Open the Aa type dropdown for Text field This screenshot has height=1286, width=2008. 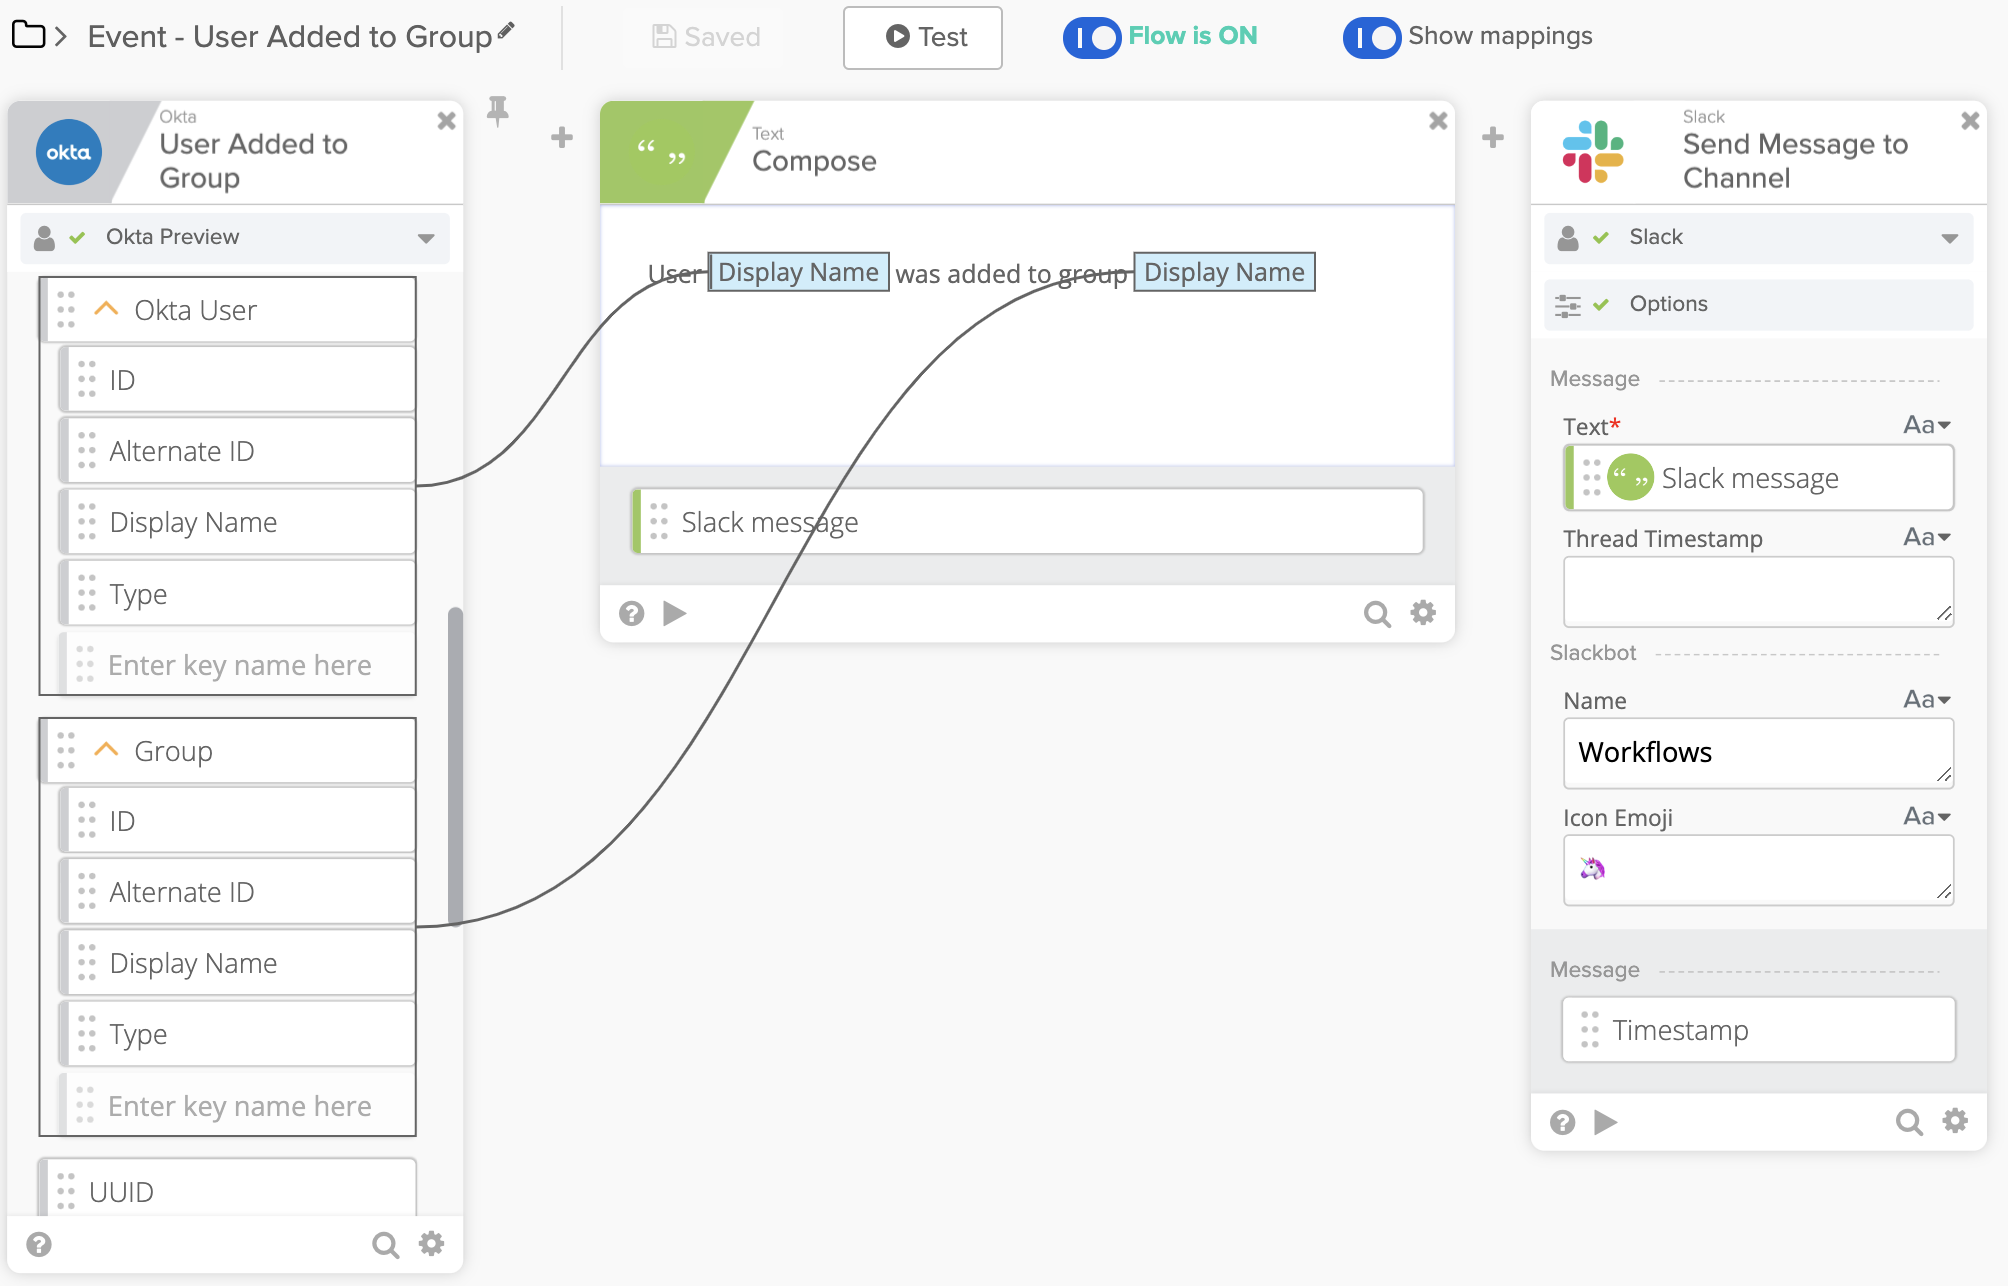pos(1927,425)
